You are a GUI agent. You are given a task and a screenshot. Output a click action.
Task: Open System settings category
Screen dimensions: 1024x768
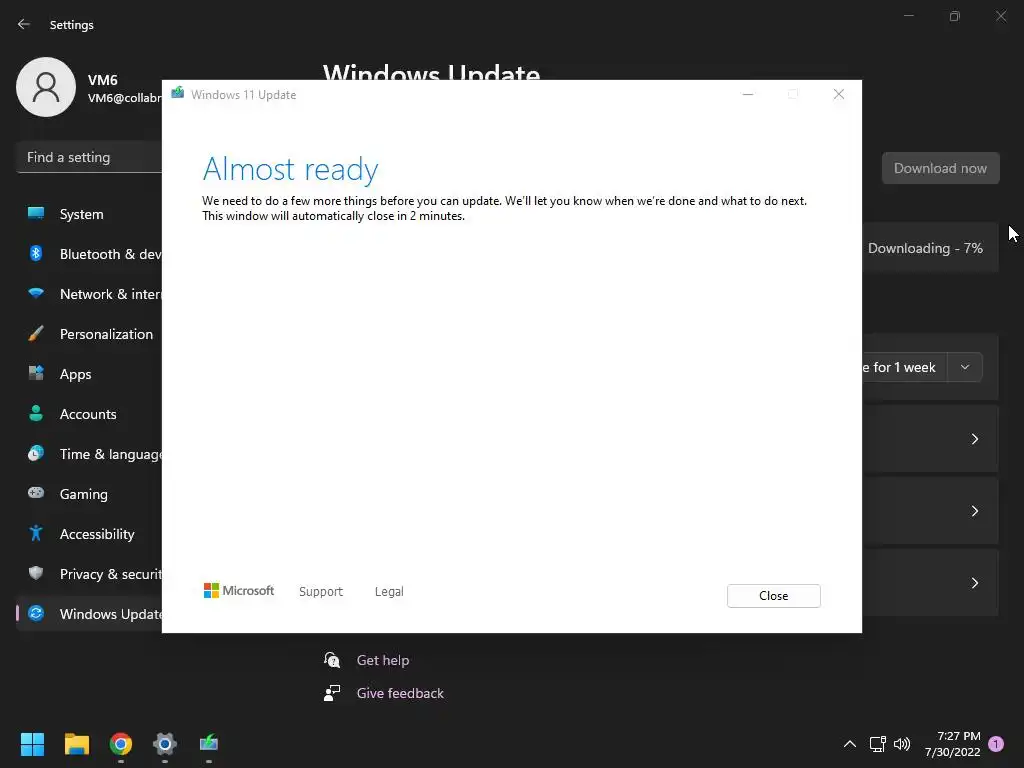pyautogui.click(x=89, y=214)
